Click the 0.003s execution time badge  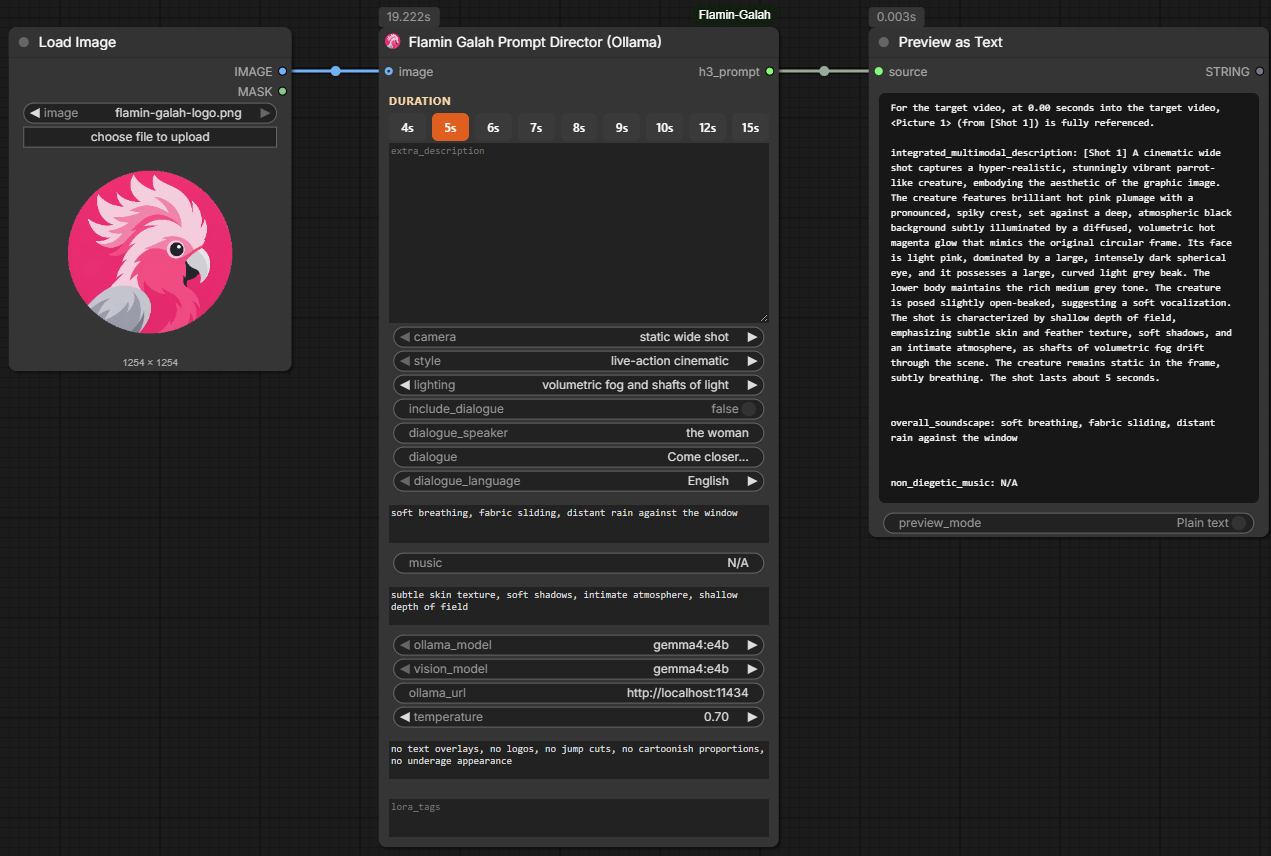click(896, 17)
